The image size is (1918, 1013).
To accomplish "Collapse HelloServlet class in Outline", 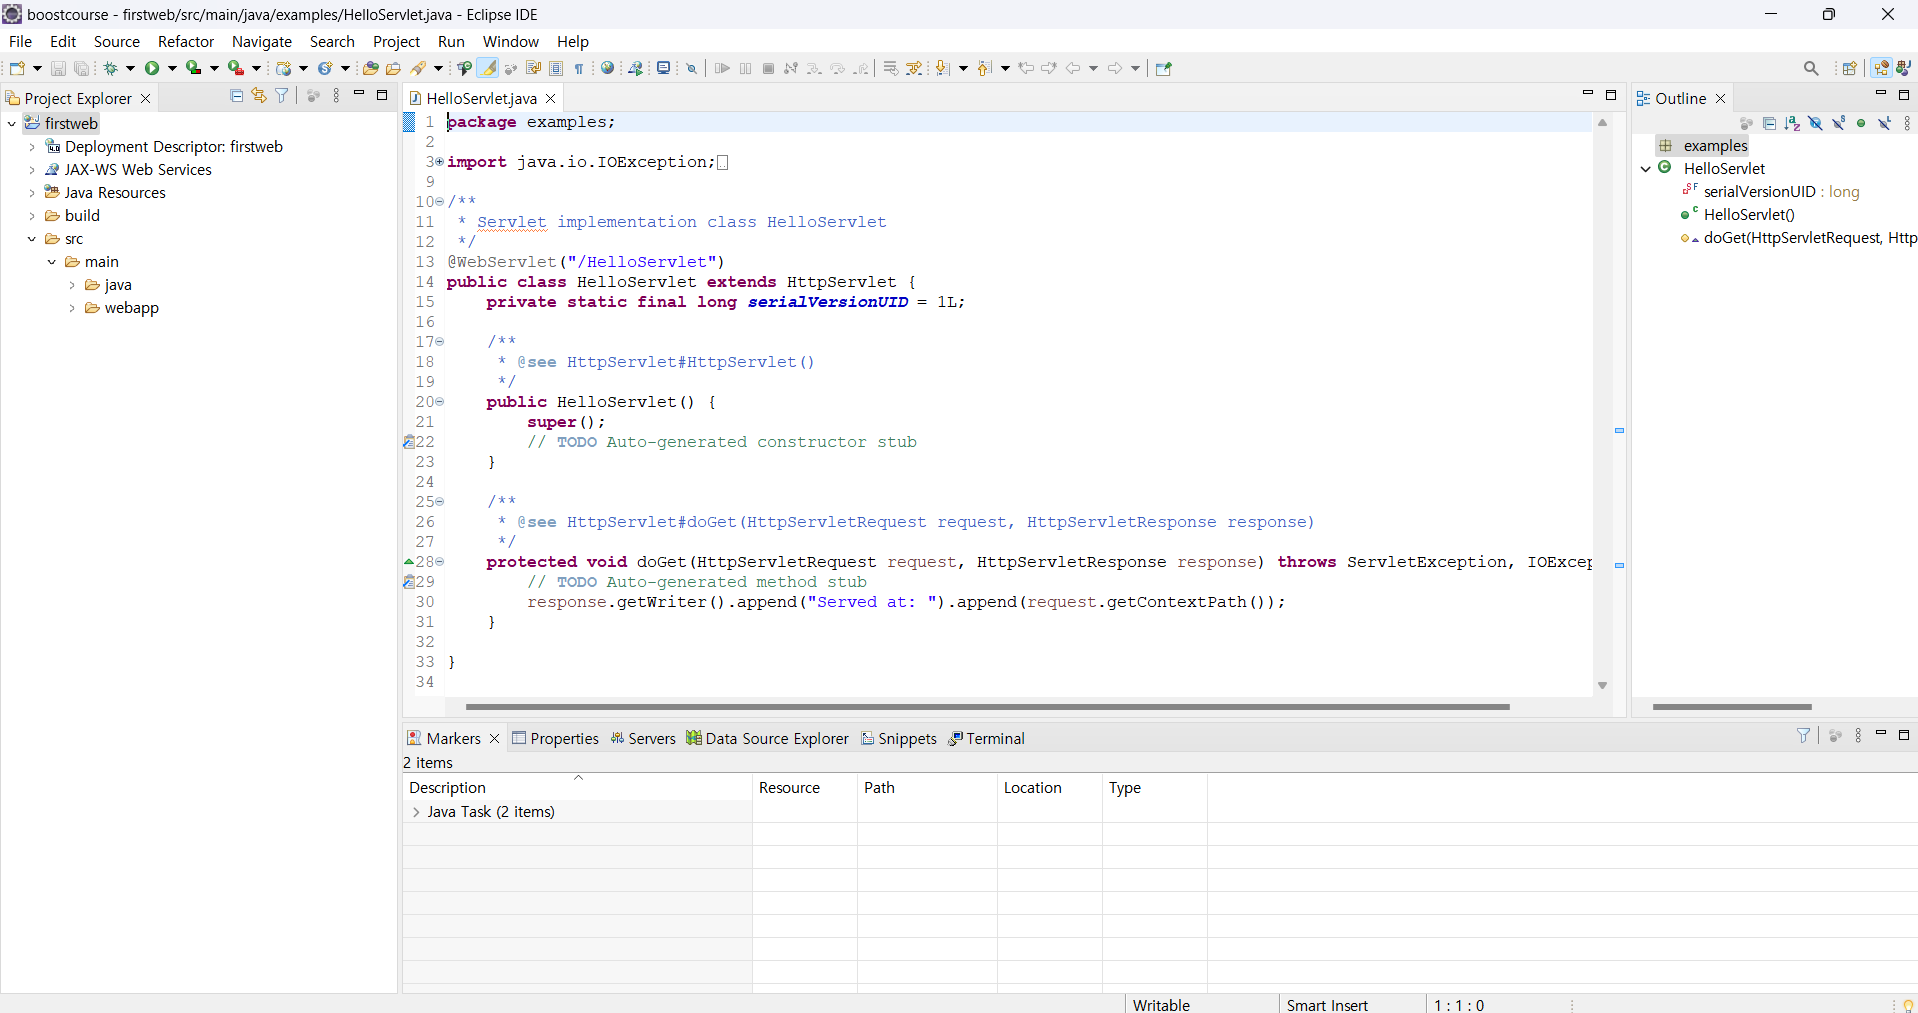I will tap(1646, 169).
